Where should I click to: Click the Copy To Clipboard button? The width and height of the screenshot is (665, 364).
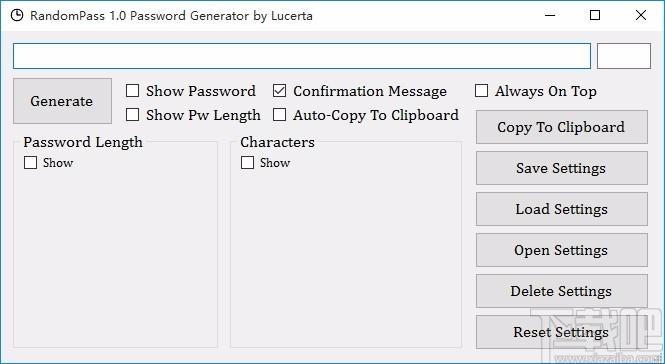(x=562, y=127)
